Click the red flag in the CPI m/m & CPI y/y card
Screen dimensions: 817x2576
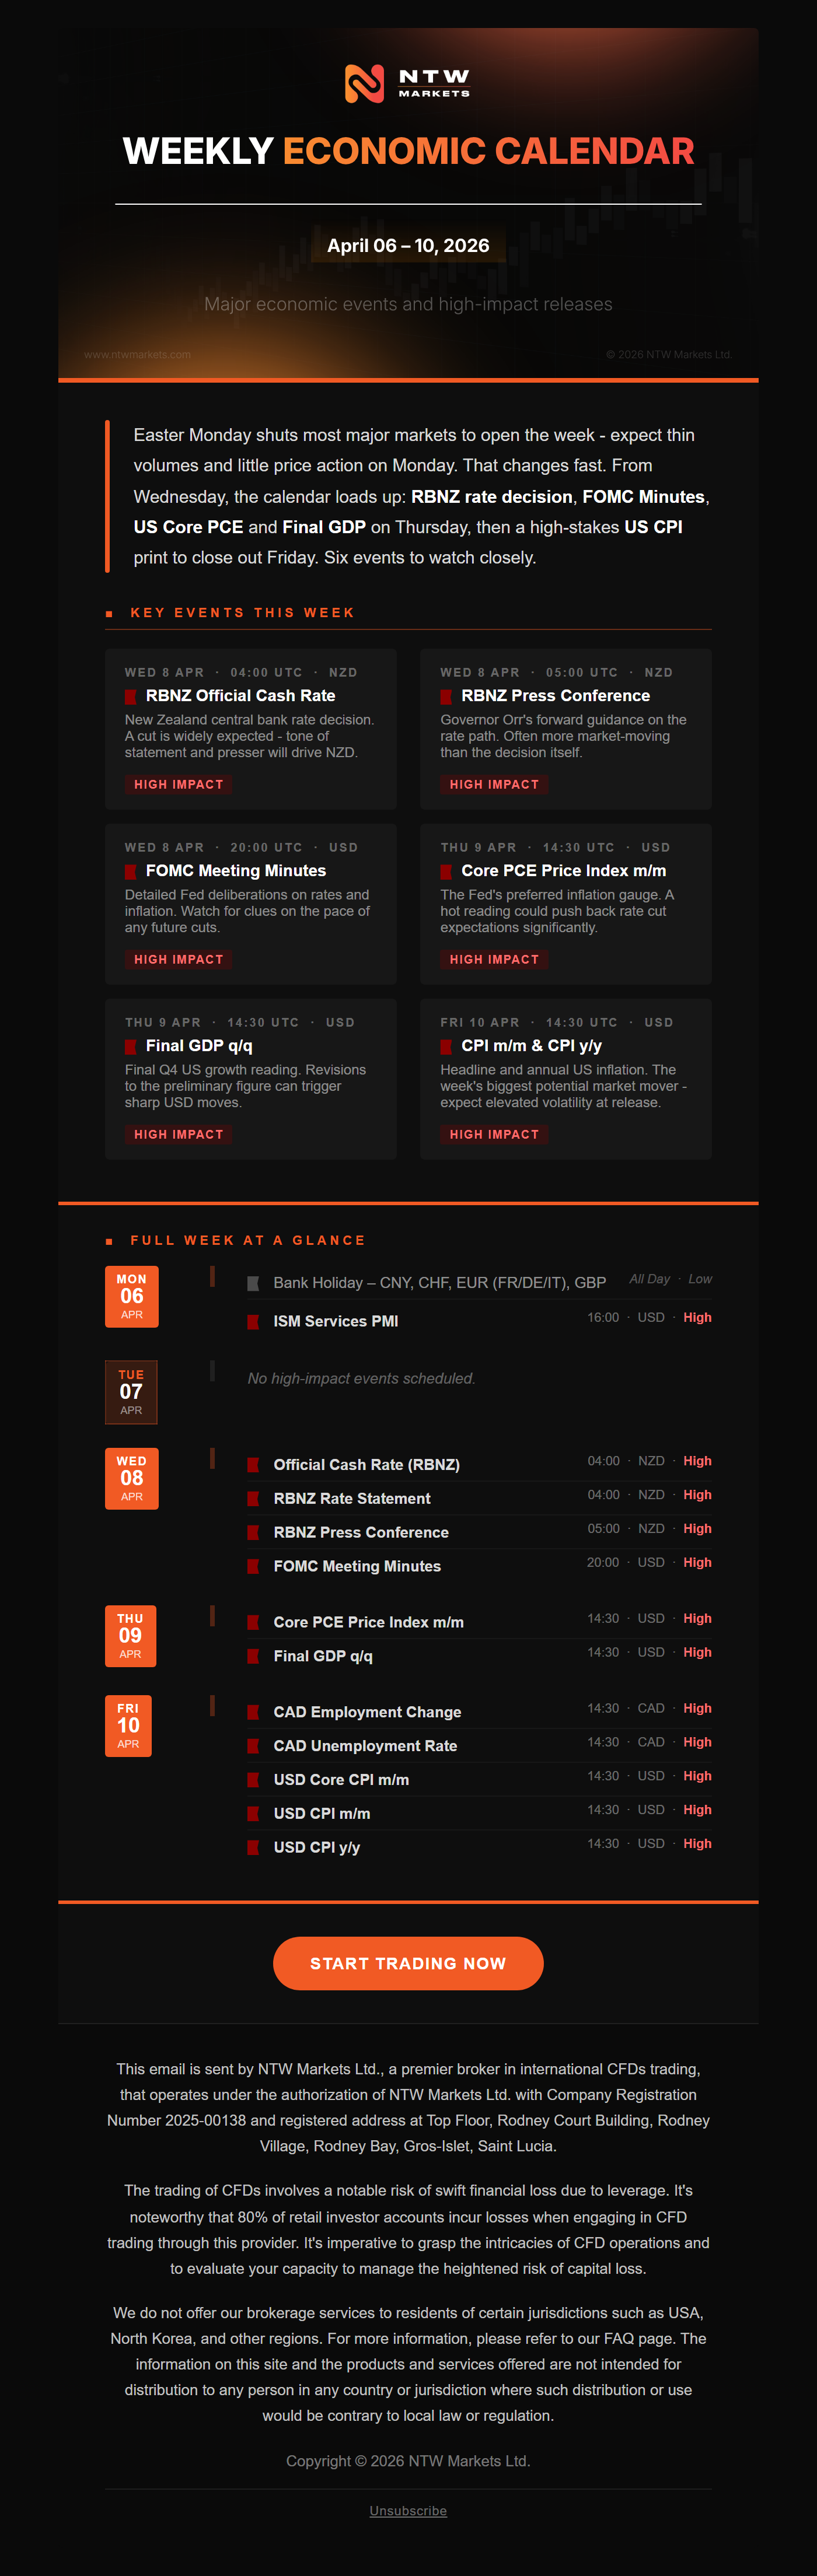(x=446, y=1047)
